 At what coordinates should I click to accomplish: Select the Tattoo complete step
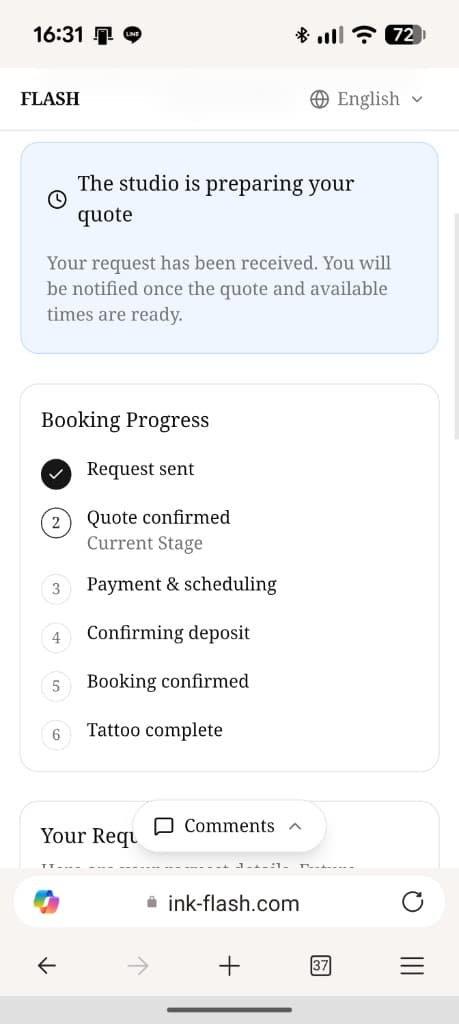155,730
